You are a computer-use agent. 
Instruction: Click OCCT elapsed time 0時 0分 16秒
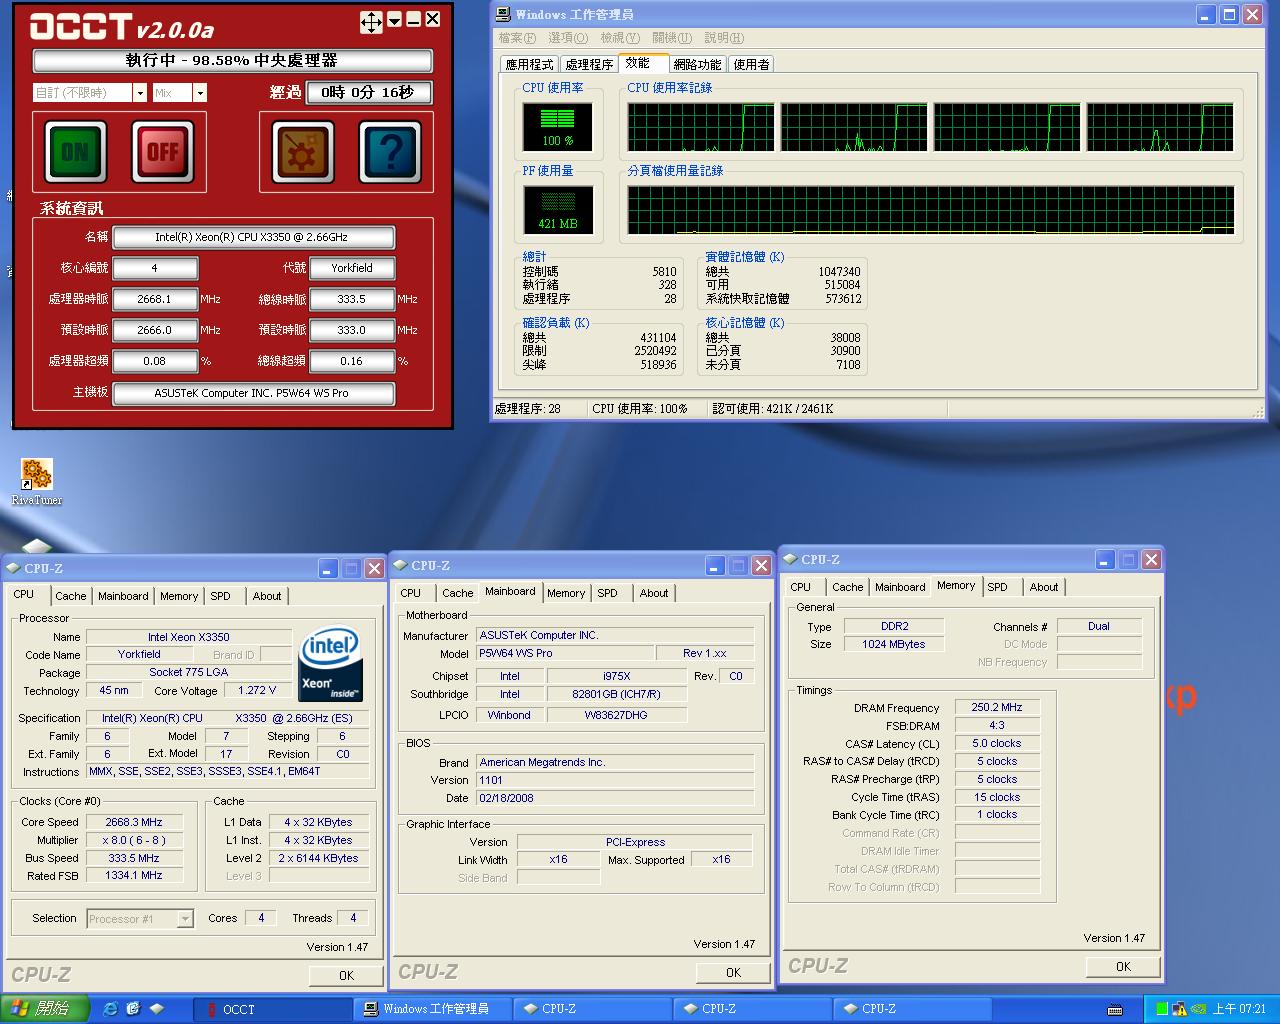[368, 92]
